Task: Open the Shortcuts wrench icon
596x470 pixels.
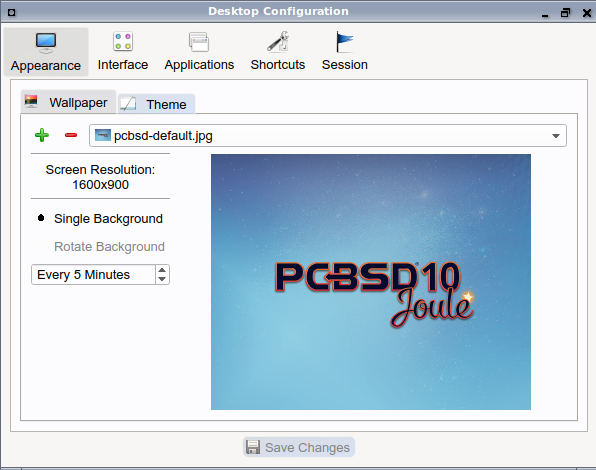Action: 278,41
